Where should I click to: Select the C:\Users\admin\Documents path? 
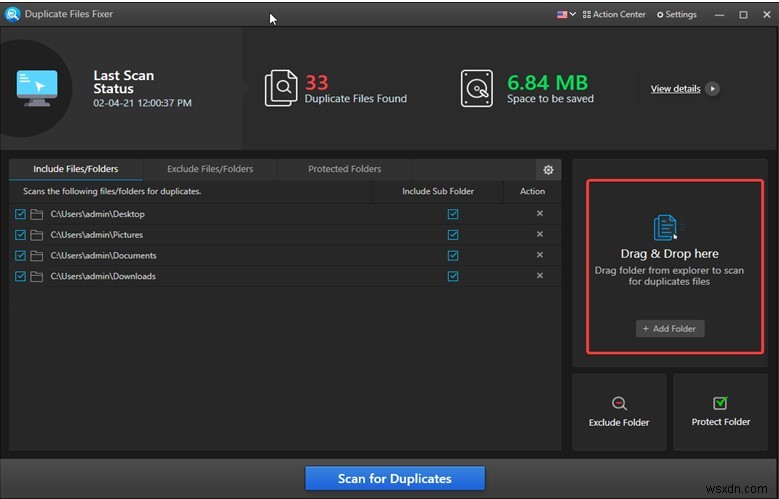pyautogui.click(x=103, y=255)
